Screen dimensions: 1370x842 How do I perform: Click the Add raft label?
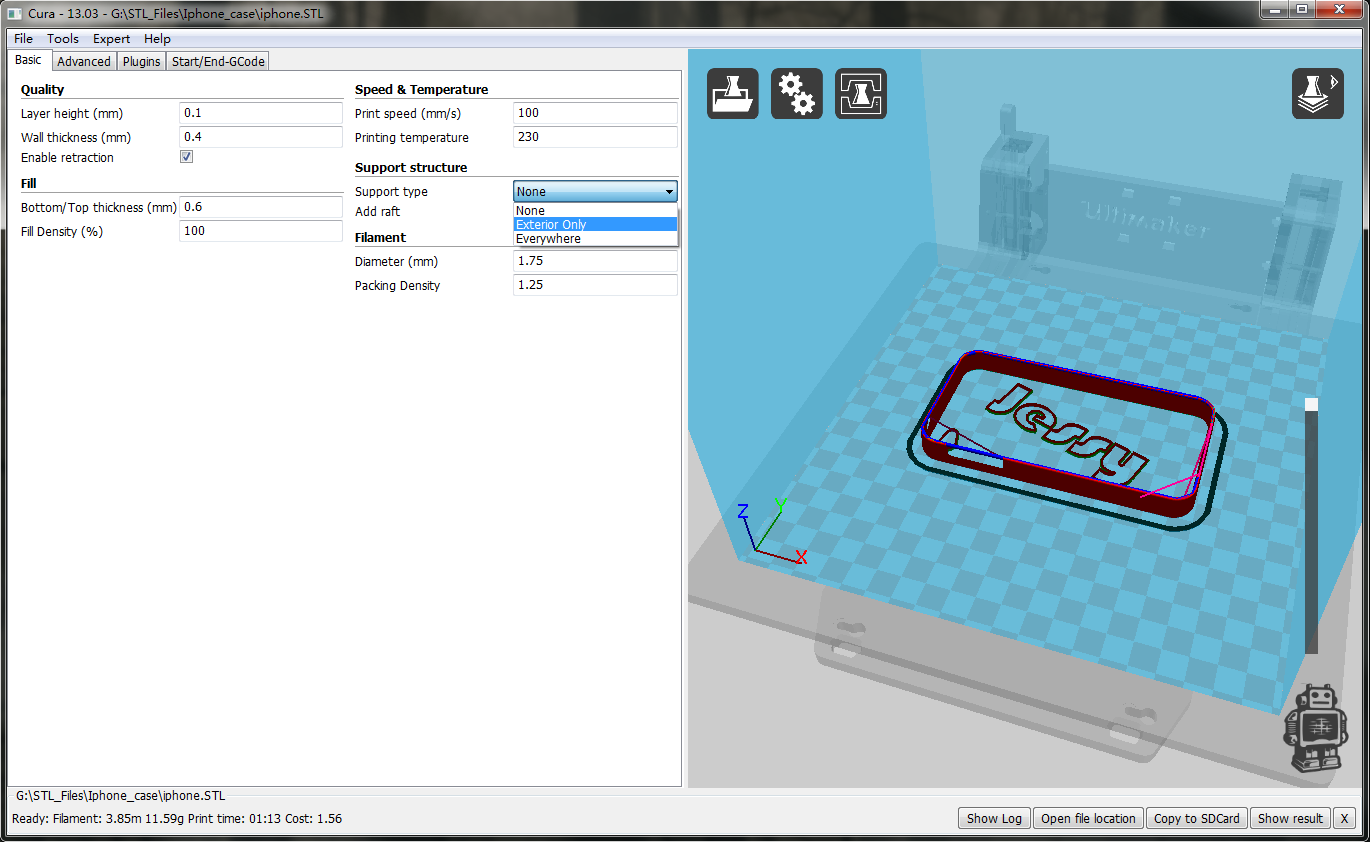click(x=377, y=212)
